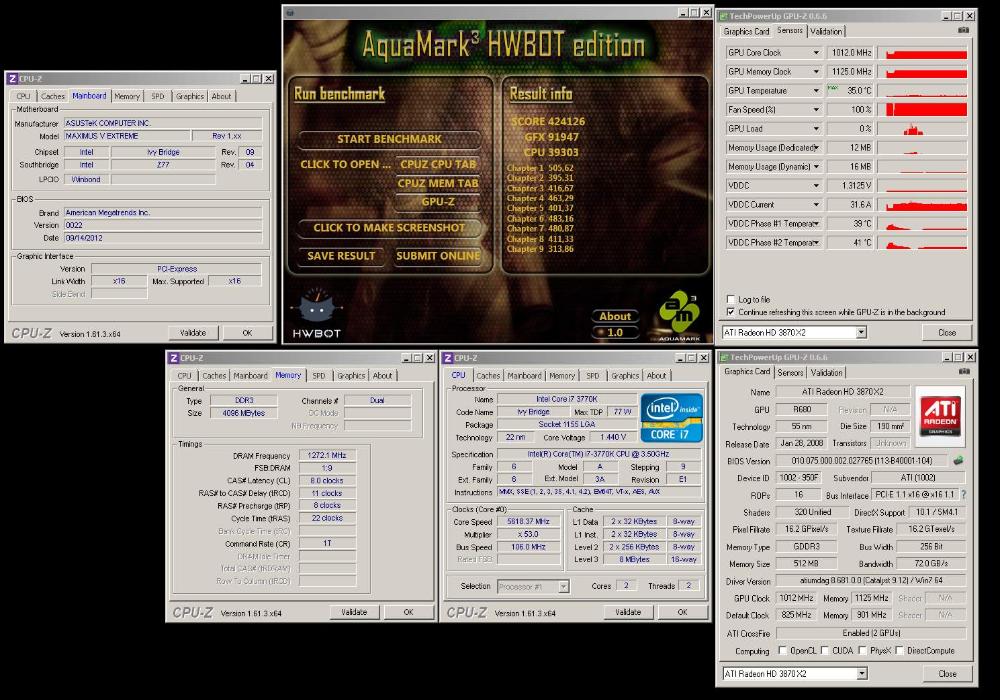Click the ATI CrossFire Enabled (2 GPUs) field
The width and height of the screenshot is (1000, 700).
tap(871, 633)
